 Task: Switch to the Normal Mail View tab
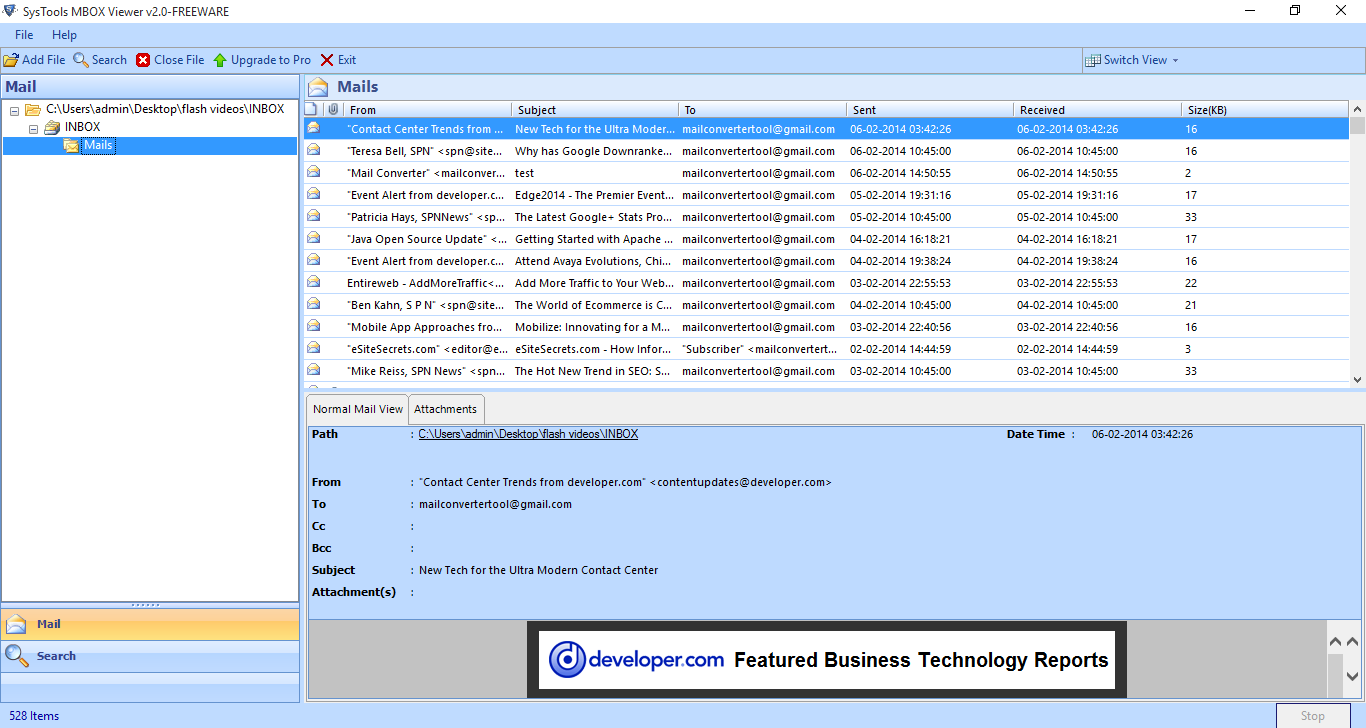pos(358,409)
